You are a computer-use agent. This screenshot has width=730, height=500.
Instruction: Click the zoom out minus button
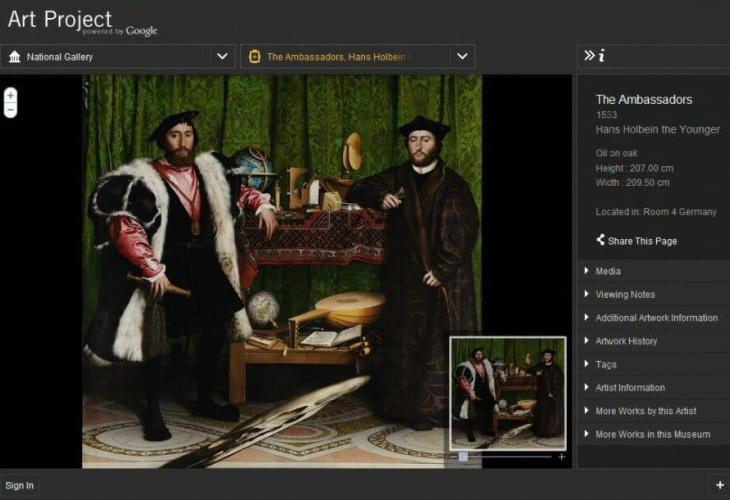pyautogui.click(x=10, y=110)
